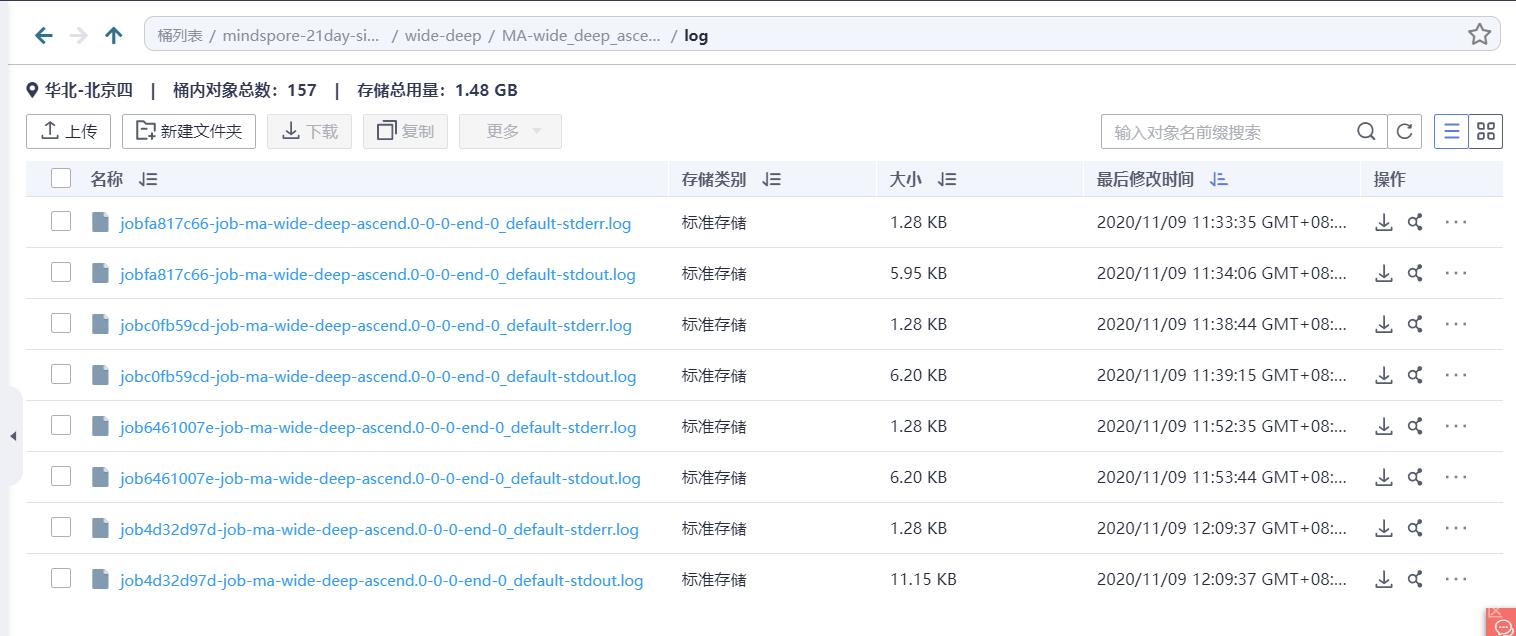The image size is (1516, 636).
Task: Click the 复制 copy button
Action: click(x=405, y=131)
